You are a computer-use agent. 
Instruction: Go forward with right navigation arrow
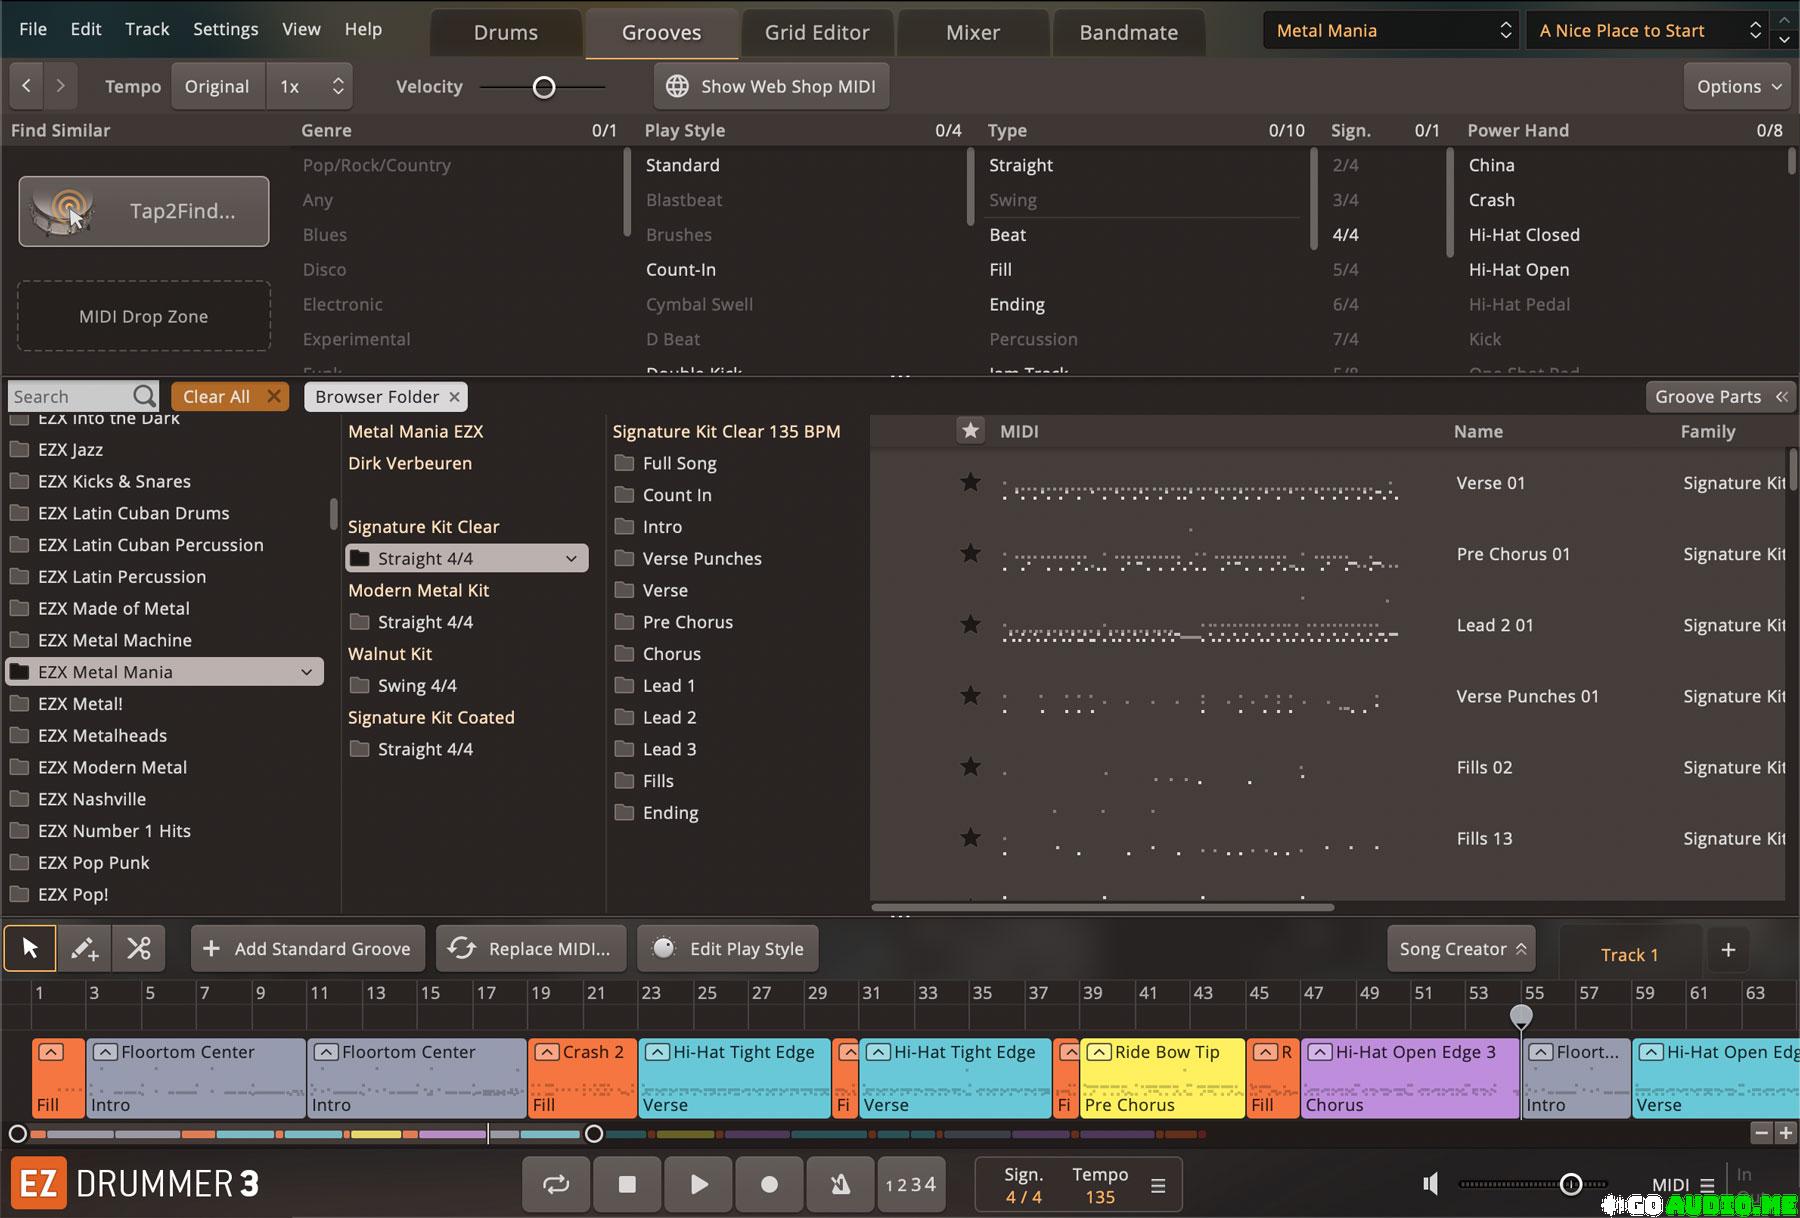[61, 86]
